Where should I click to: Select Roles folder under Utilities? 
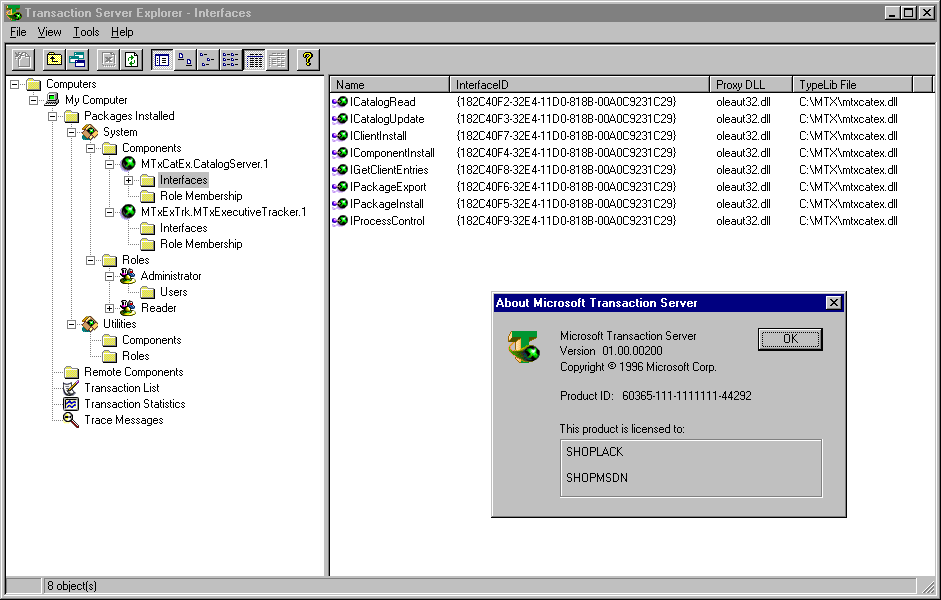coord(136,356)
